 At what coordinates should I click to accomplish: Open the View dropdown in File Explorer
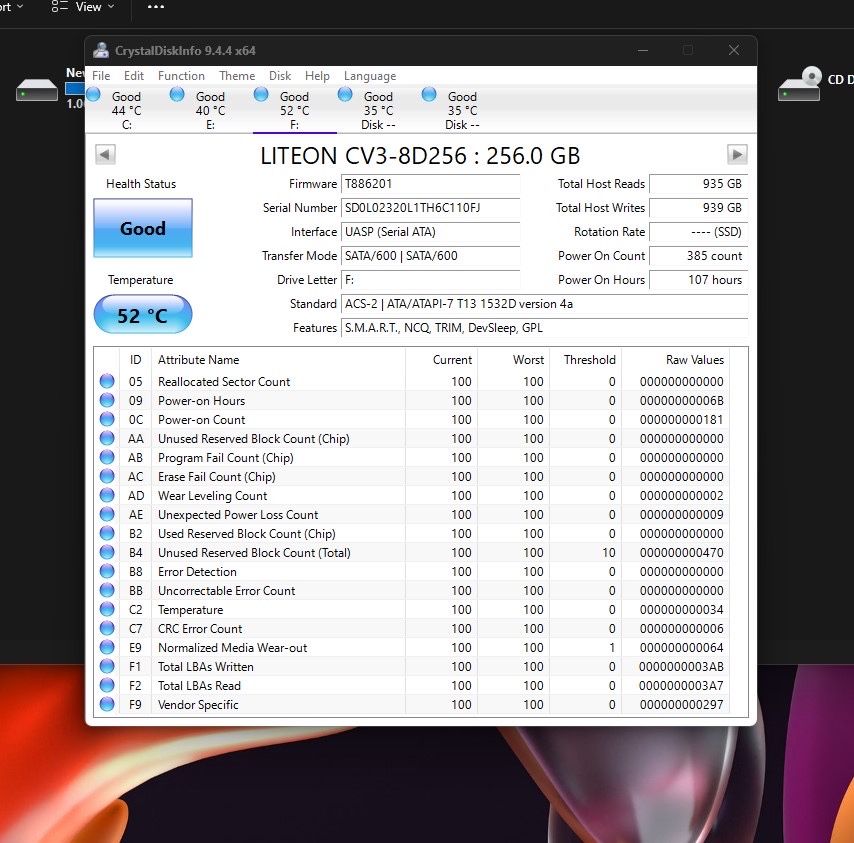pyautogui.click(x=83, y=7)
